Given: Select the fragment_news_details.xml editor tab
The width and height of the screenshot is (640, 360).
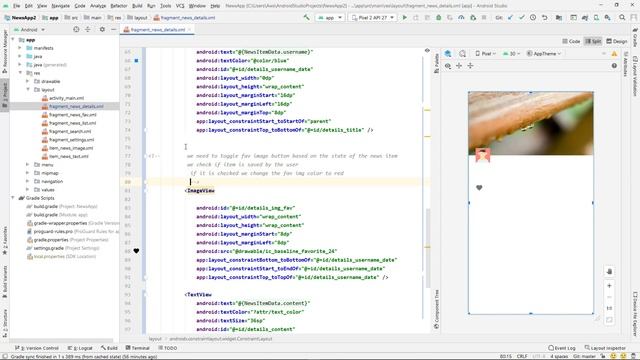Looking at the screenshot, I should pos(157,29).
